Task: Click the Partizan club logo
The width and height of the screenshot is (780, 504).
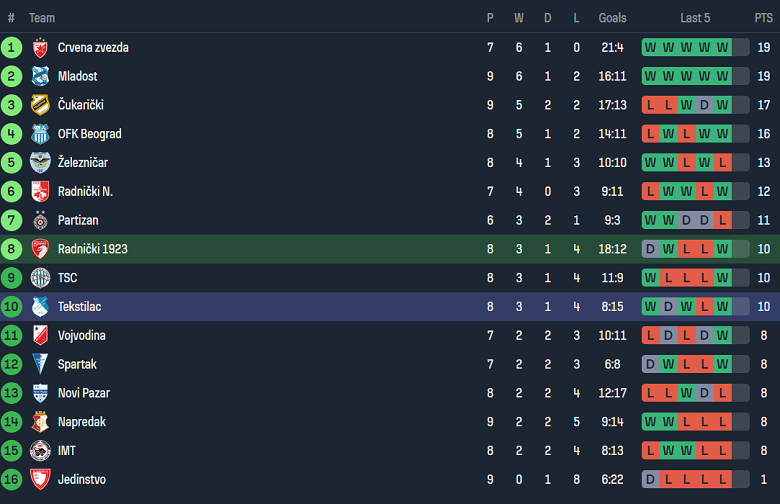Action: point(40,220)
